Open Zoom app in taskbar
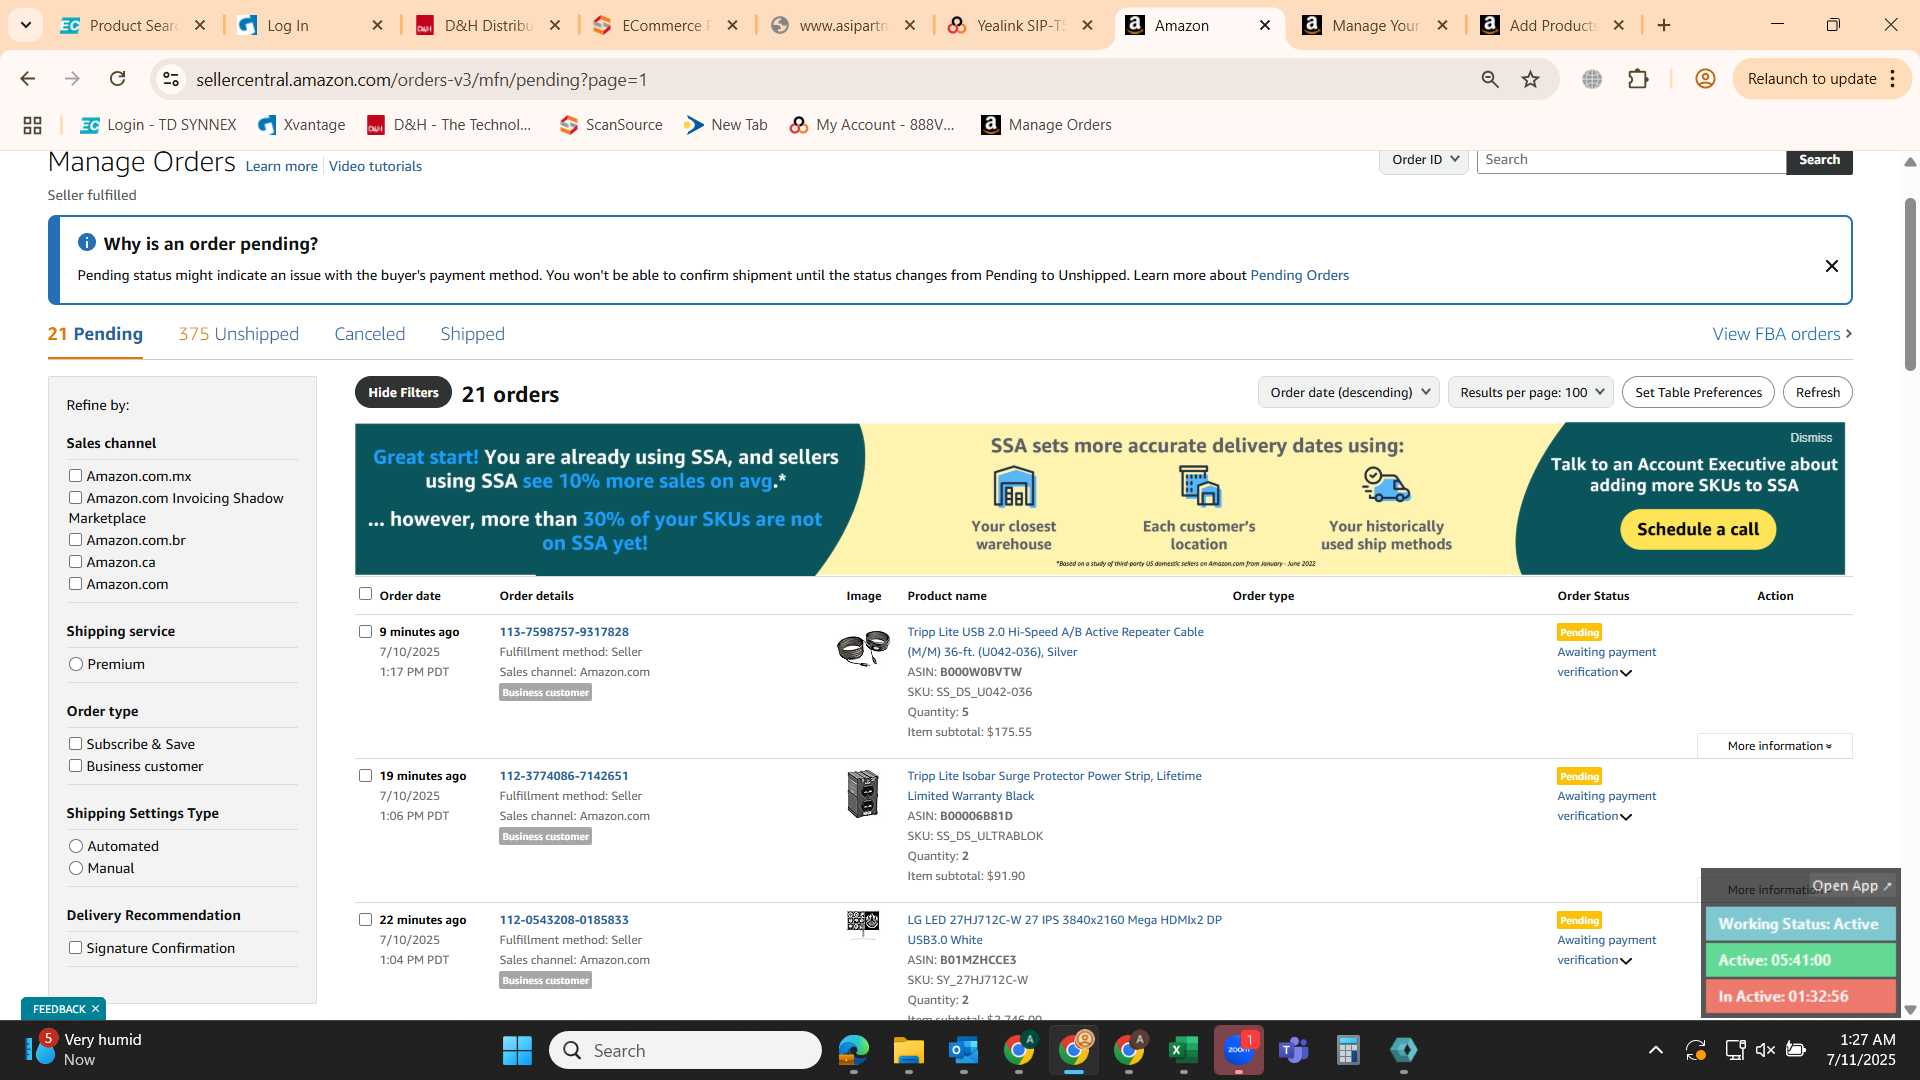1920x1080 pixels. coord(1238,1050)
